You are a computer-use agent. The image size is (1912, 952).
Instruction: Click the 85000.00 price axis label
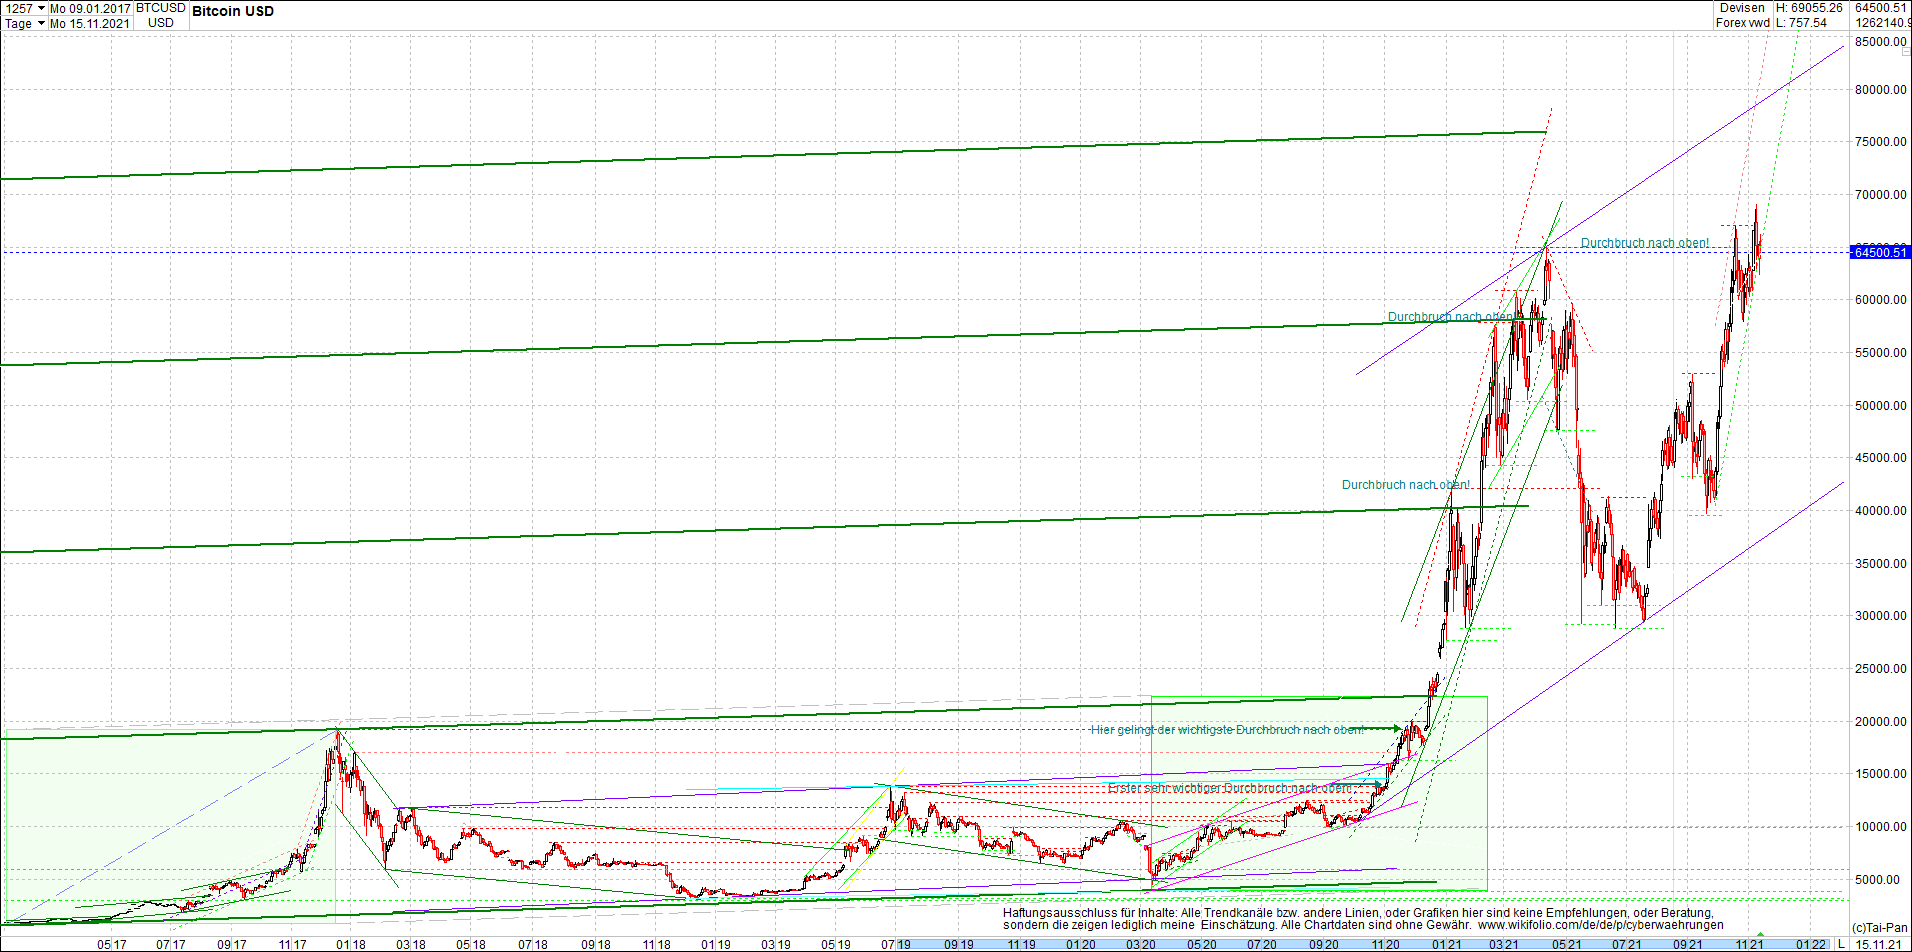point(1880,42)
